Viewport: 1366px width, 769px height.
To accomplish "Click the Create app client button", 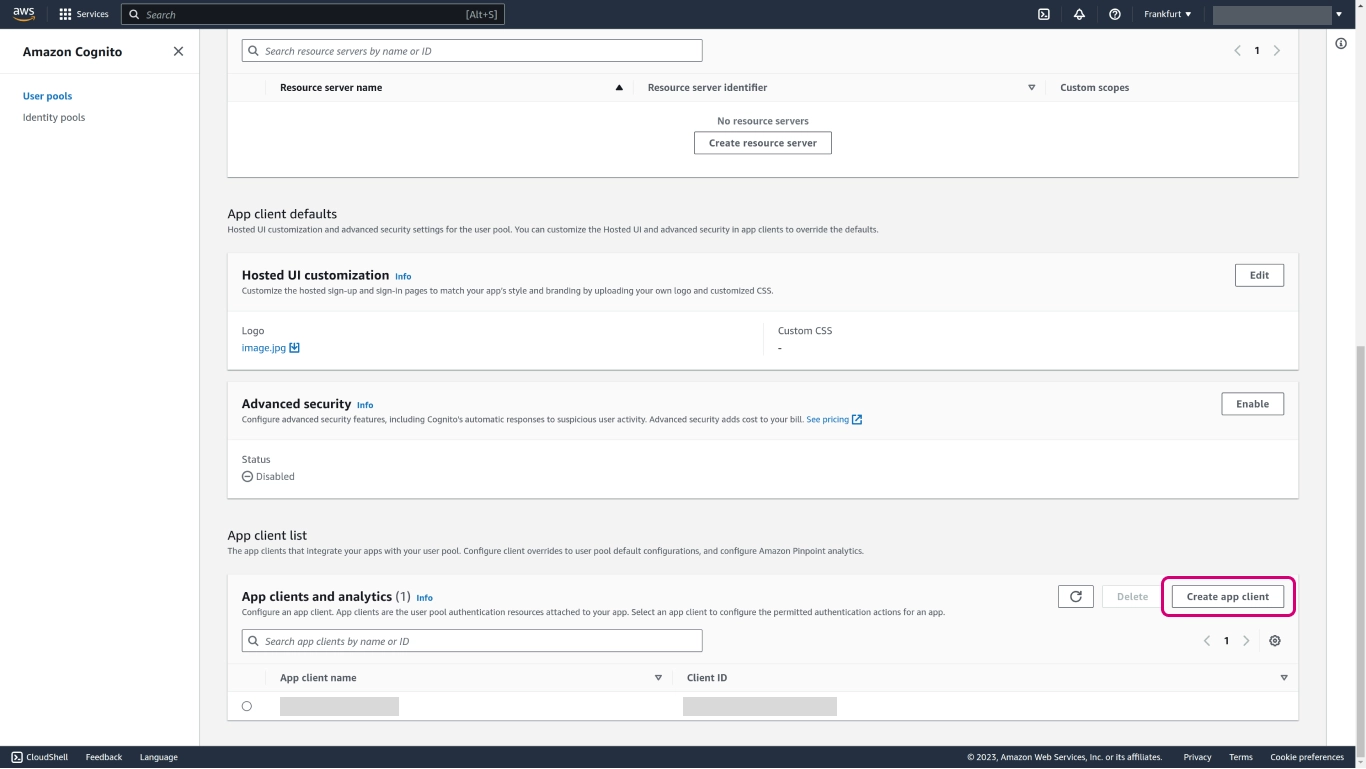I will pos(1227,597).
